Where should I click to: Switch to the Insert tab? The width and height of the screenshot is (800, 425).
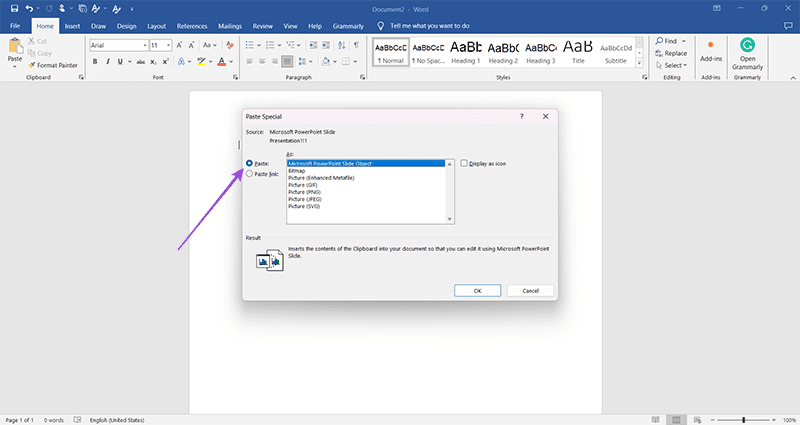click(x=72, y=26)
